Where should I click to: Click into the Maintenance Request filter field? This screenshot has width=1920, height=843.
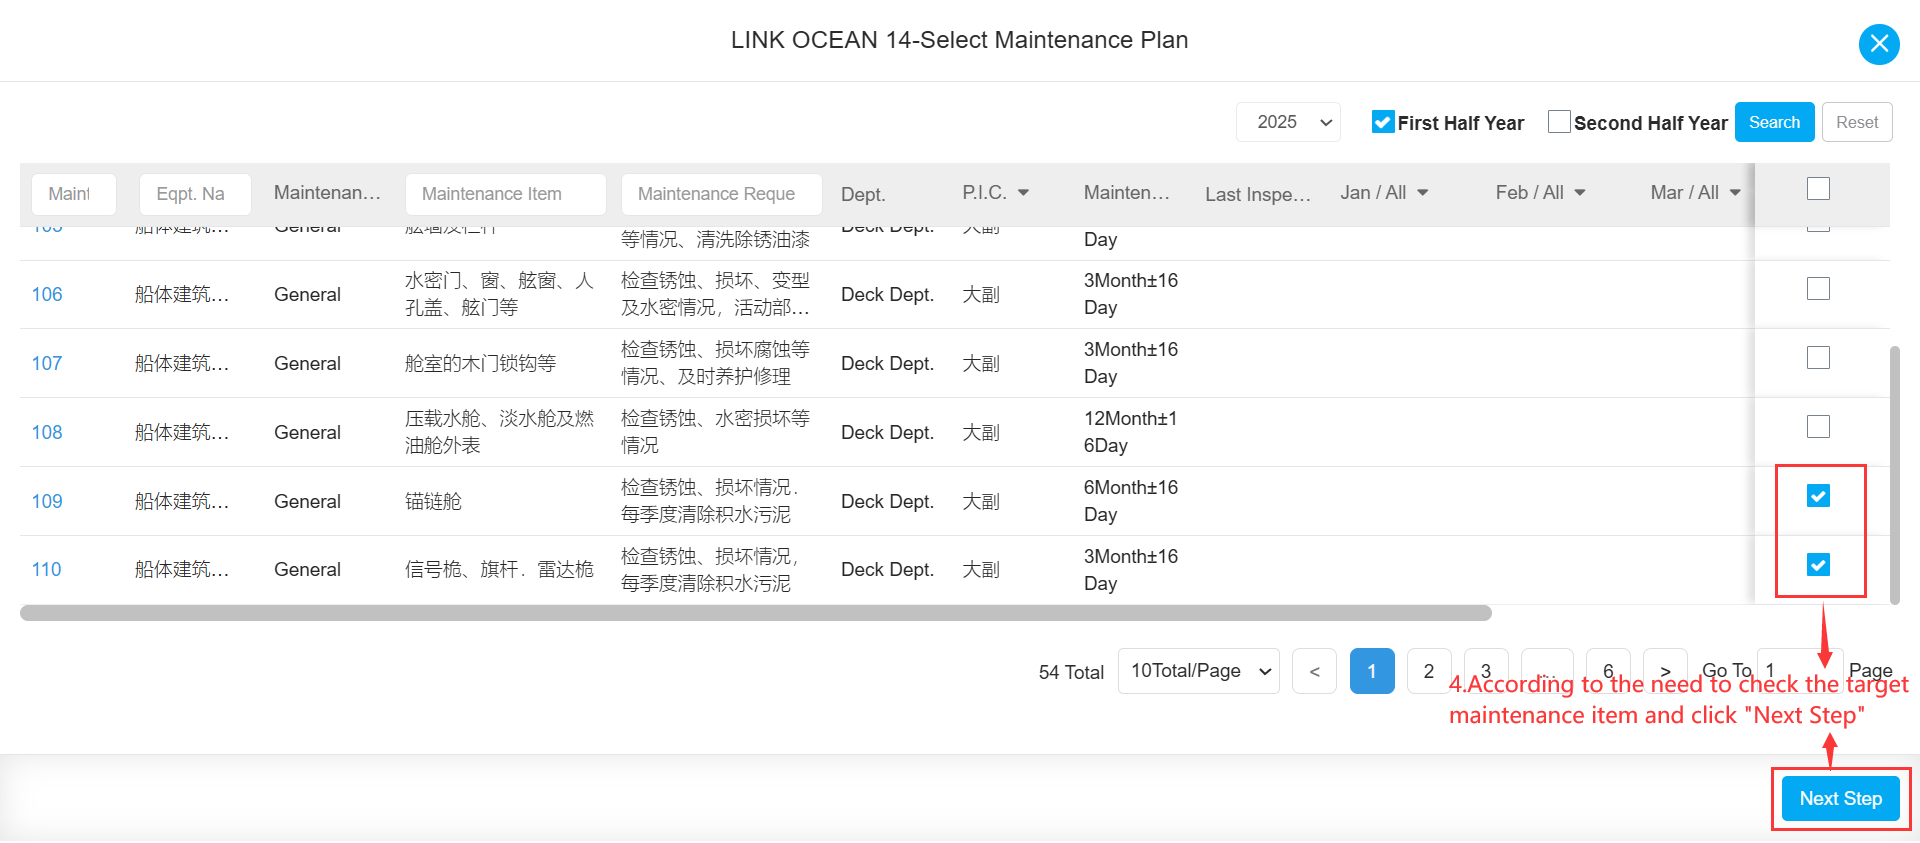coord(721,194)
